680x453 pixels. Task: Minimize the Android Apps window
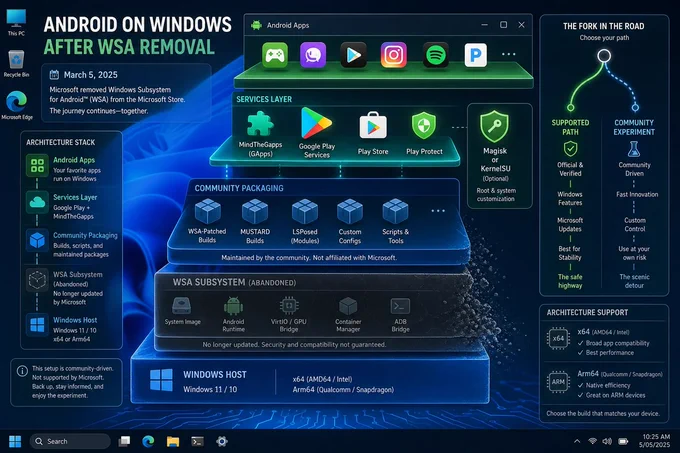point(484,25)
